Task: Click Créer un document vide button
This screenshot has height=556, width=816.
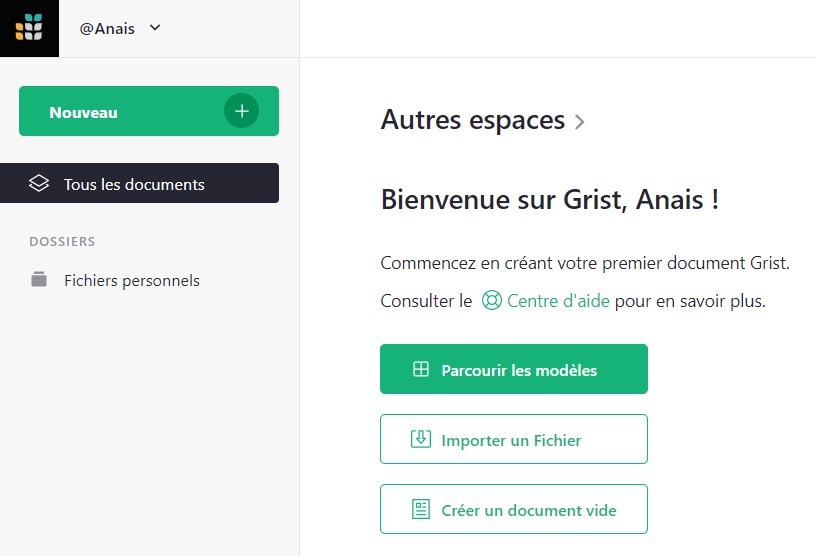Action: 514,509
